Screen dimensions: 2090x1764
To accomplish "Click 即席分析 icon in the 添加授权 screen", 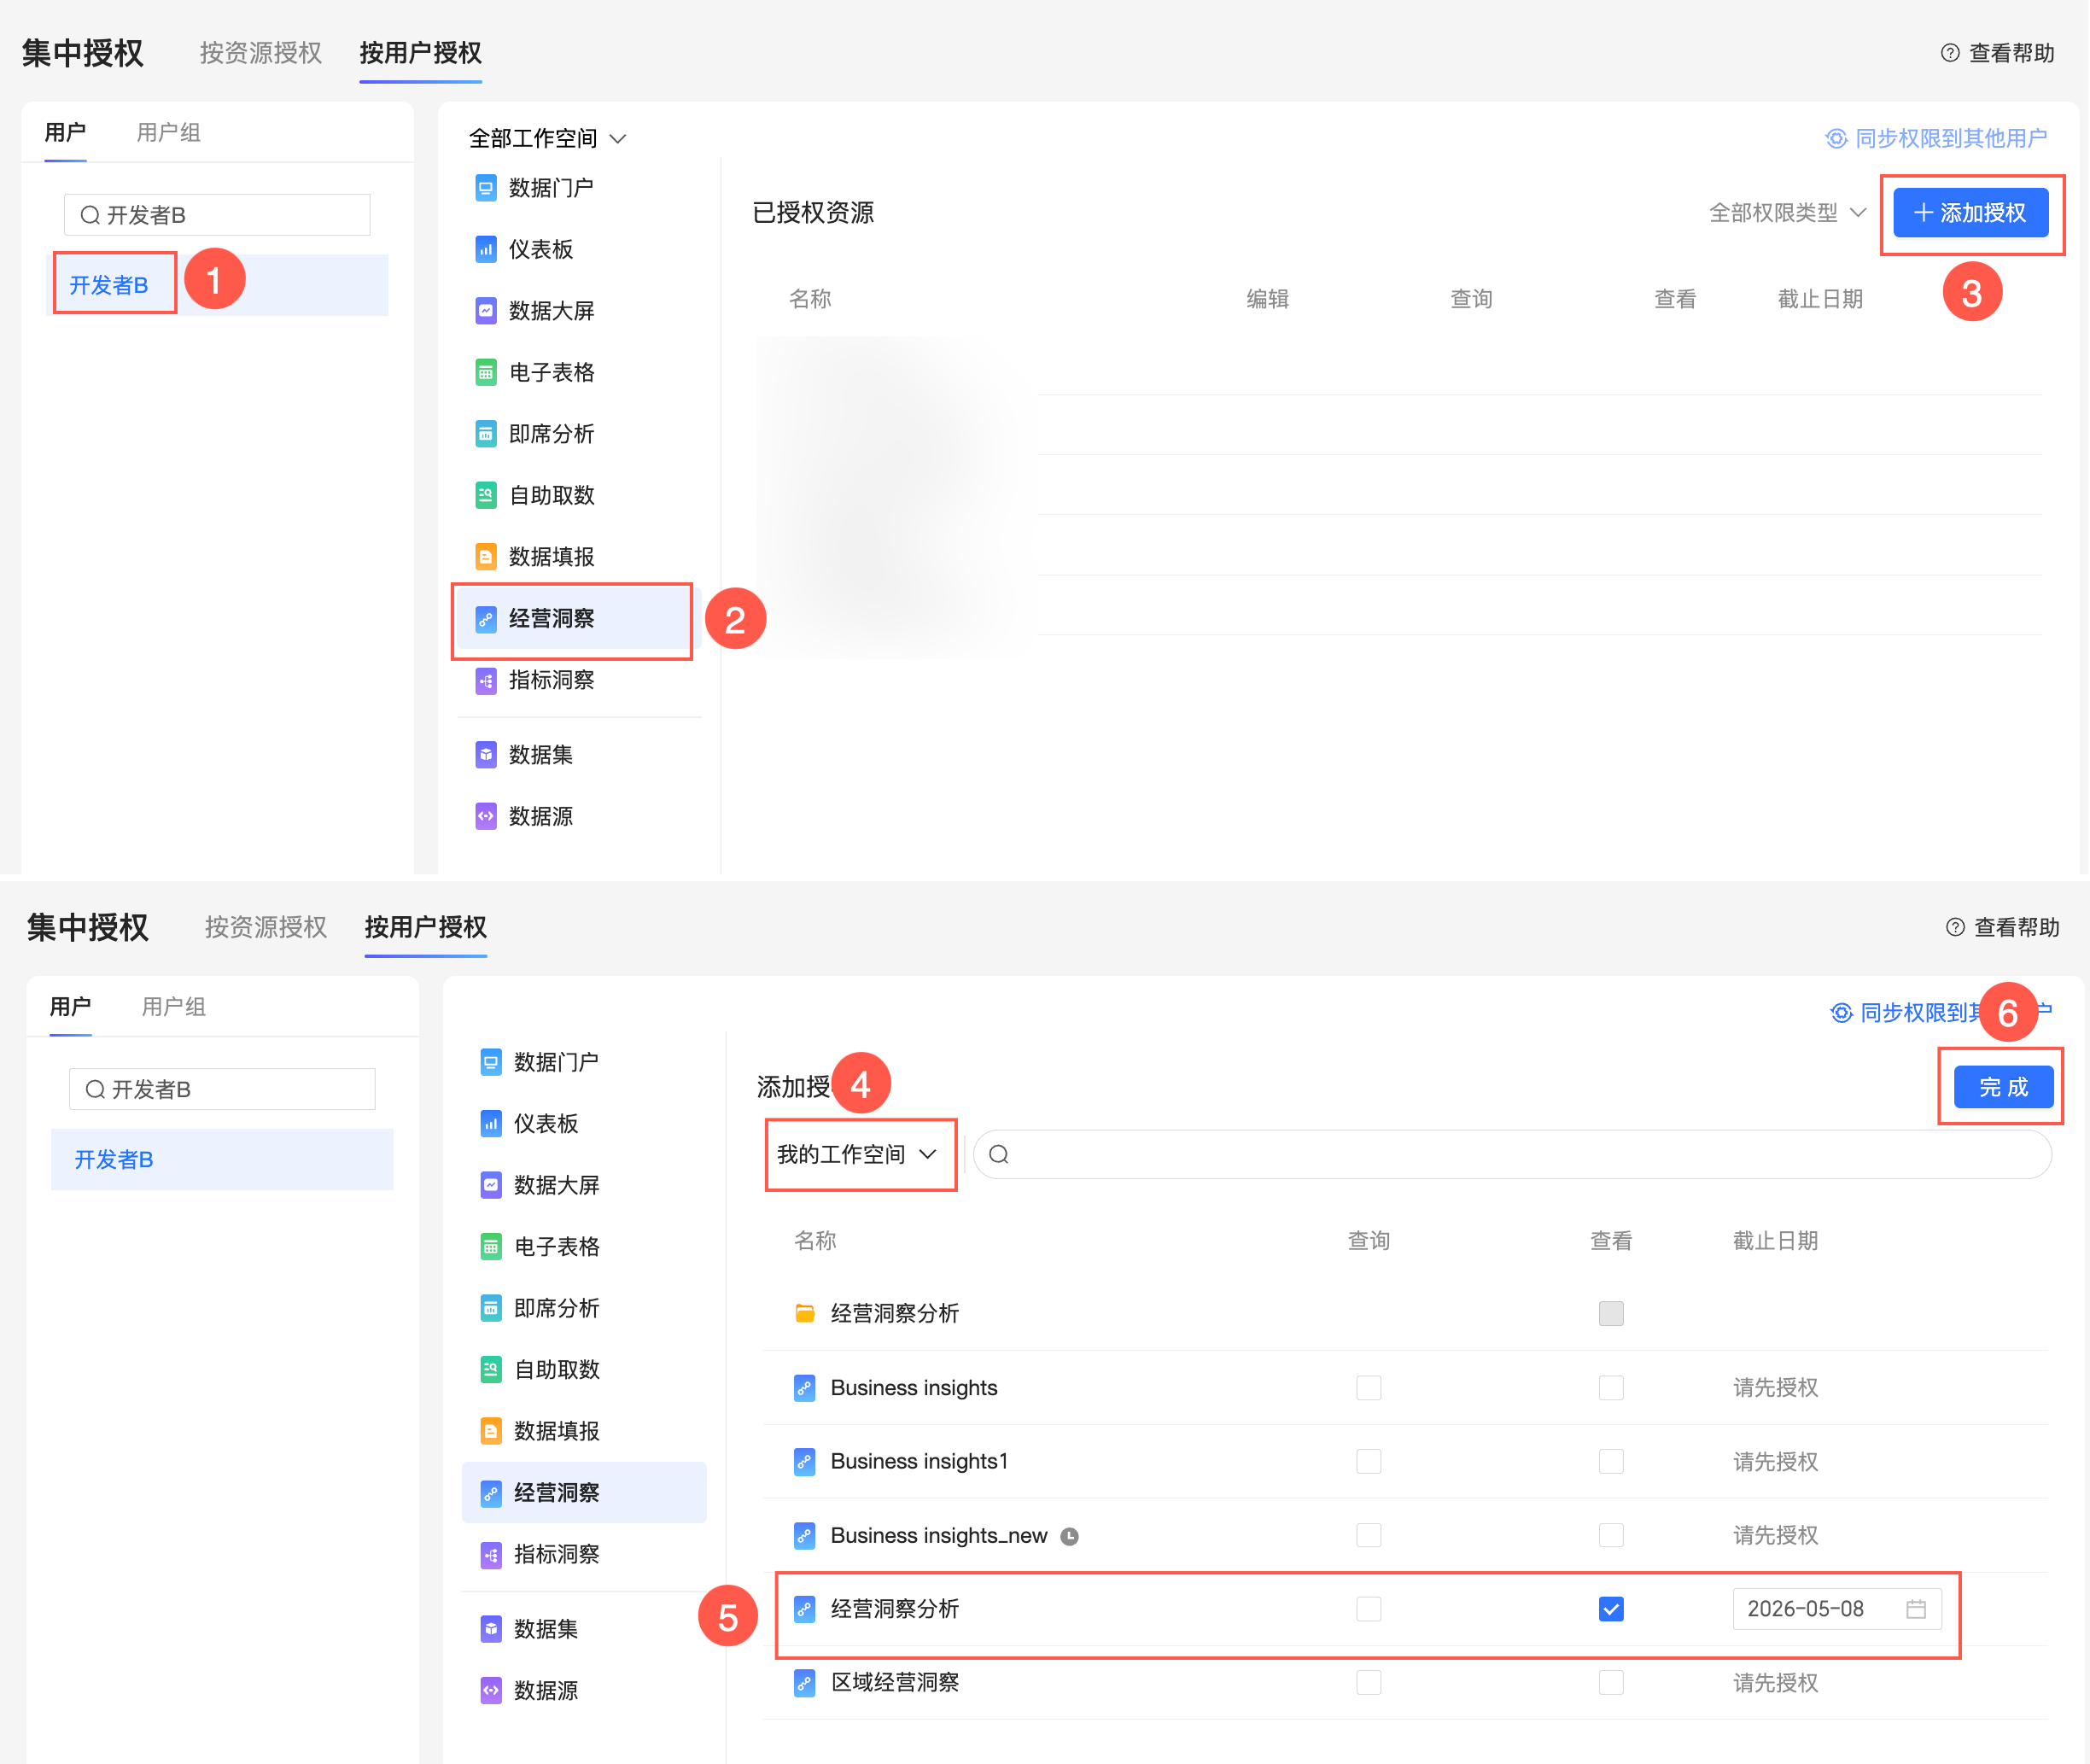I will pyautogui.click(x=490, y=1308).
